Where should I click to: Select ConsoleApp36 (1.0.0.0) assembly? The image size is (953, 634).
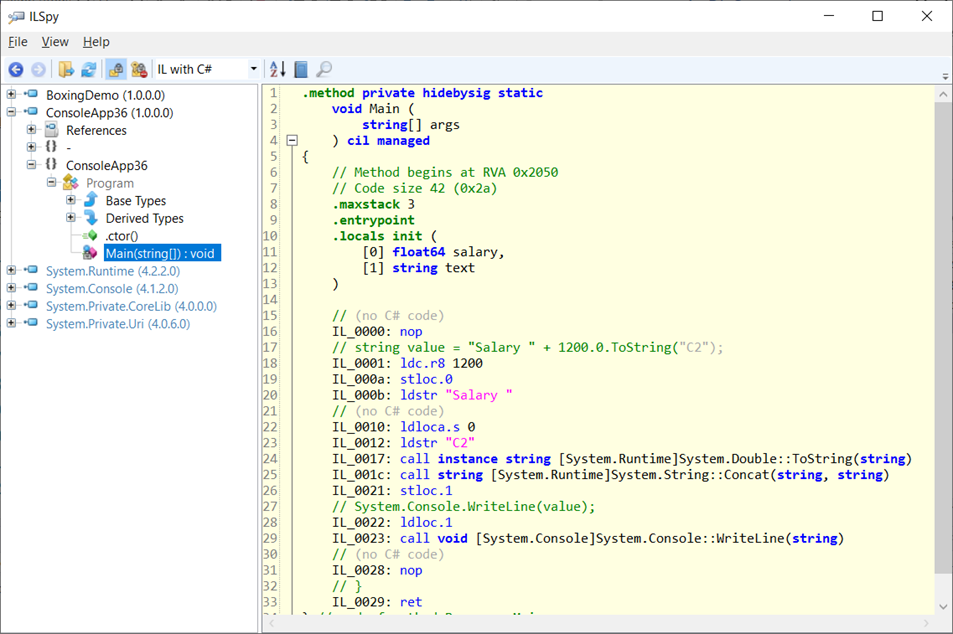(109, 113)
